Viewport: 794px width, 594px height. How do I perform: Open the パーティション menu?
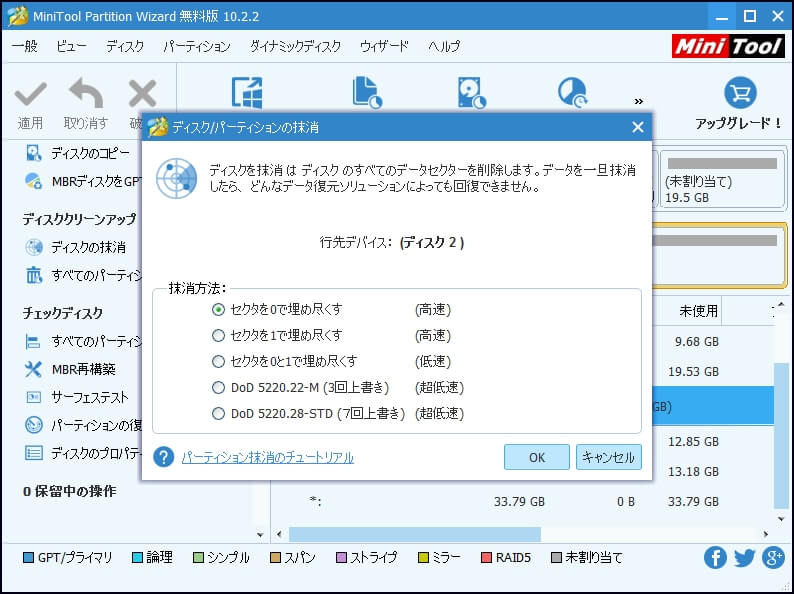[197, 46]
